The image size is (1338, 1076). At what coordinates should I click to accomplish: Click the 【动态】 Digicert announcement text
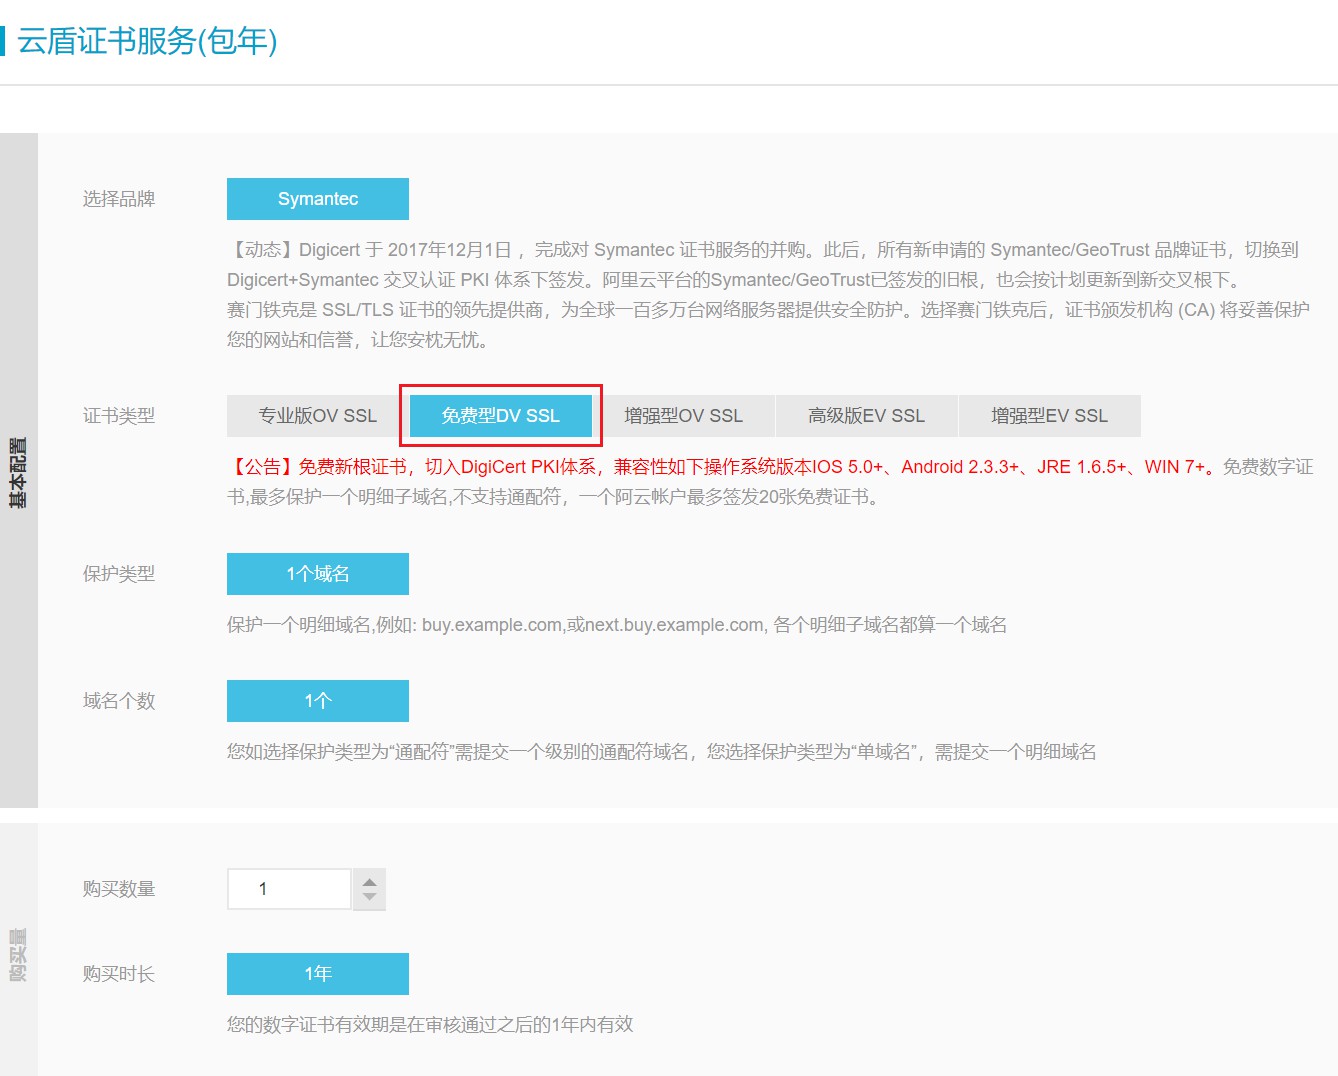pyautogui.click(x=760, y=250)
